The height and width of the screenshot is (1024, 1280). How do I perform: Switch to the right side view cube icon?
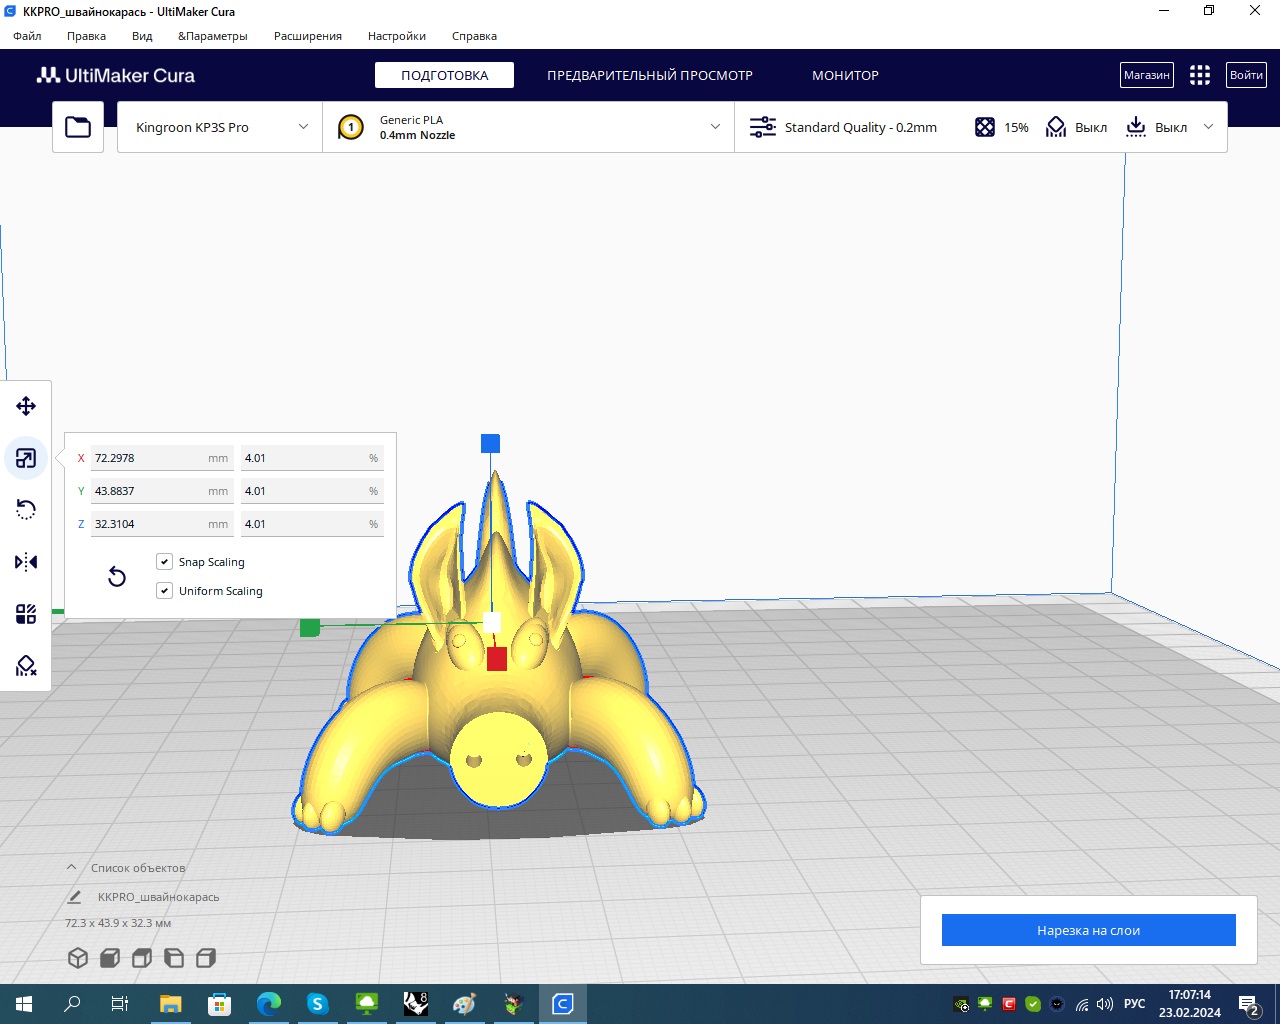point(206,958)
